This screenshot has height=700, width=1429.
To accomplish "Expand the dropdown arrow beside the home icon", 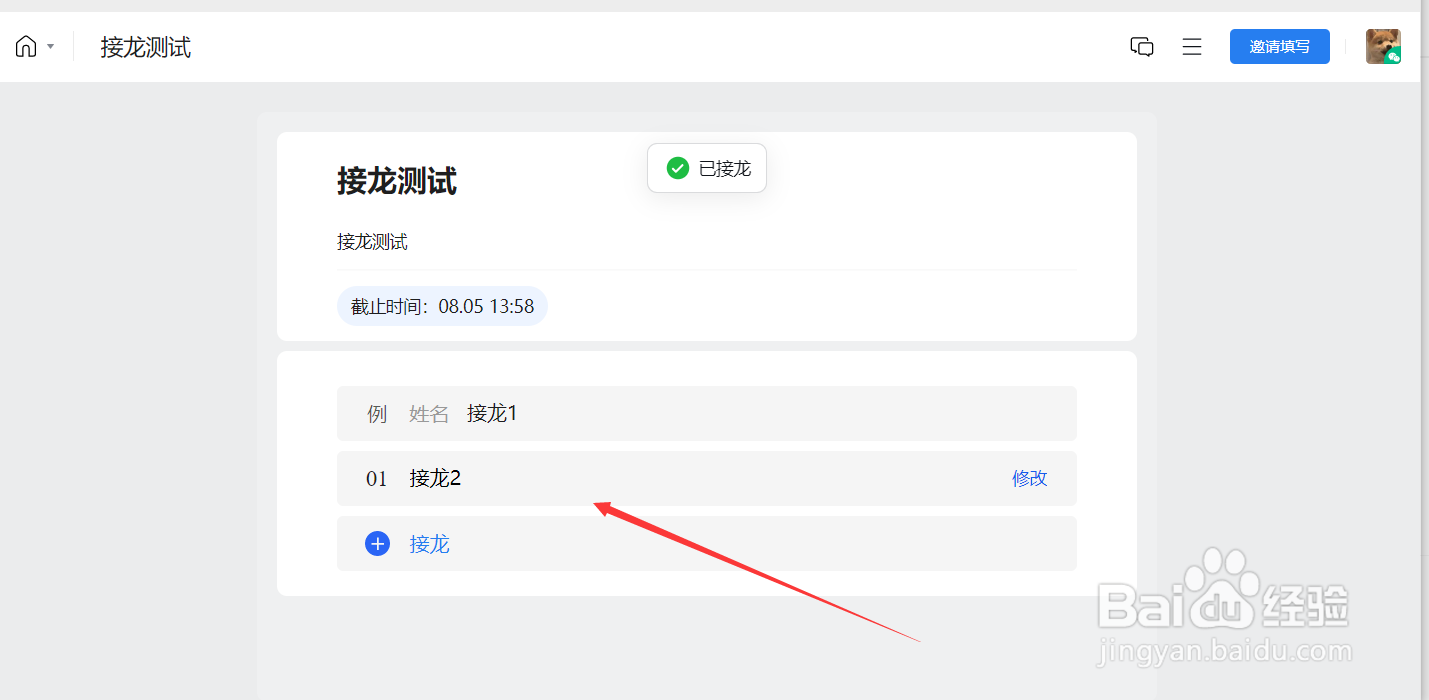I will [49, 46].
